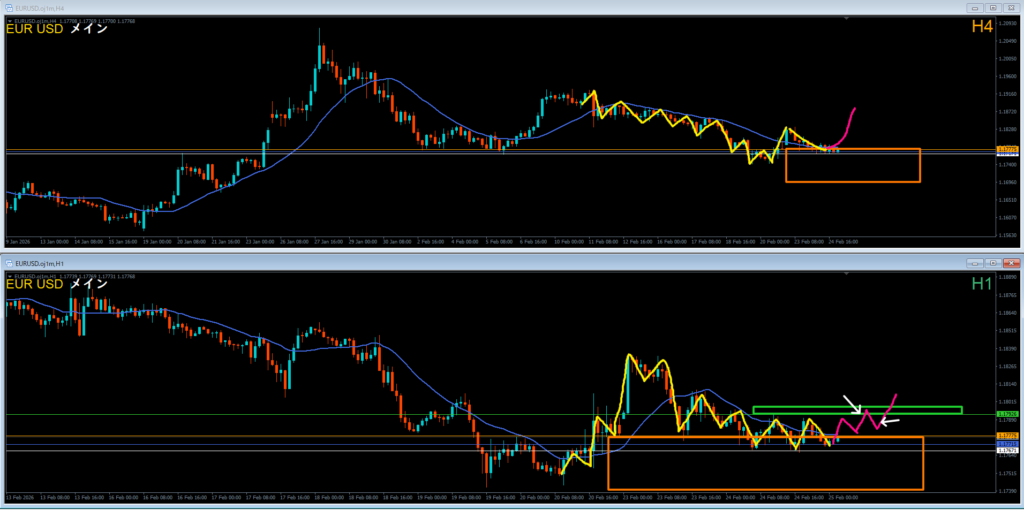Image resolution: width=1024 pixels, height=510 pixels.
Task: Click 27 Jan 16:00 on H4 time axis
Action: coord(328,242)
